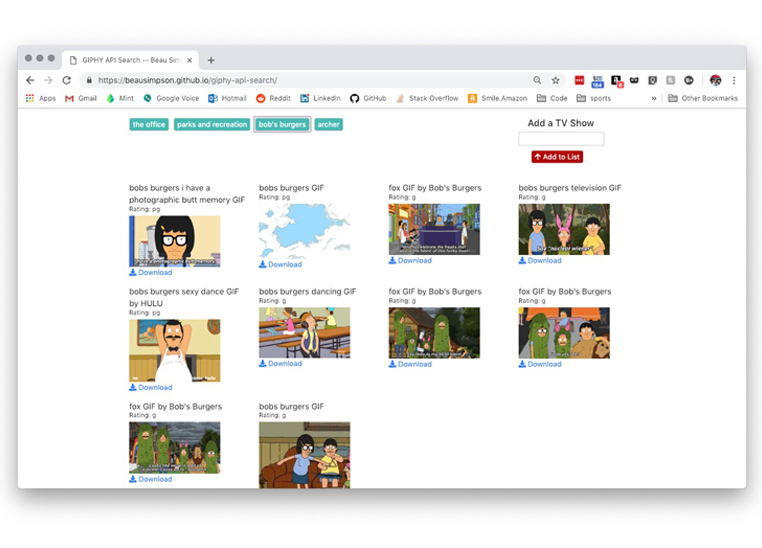Click the Add a TV Show text field
Screen dimensions: 762x548
click(561, 139)
